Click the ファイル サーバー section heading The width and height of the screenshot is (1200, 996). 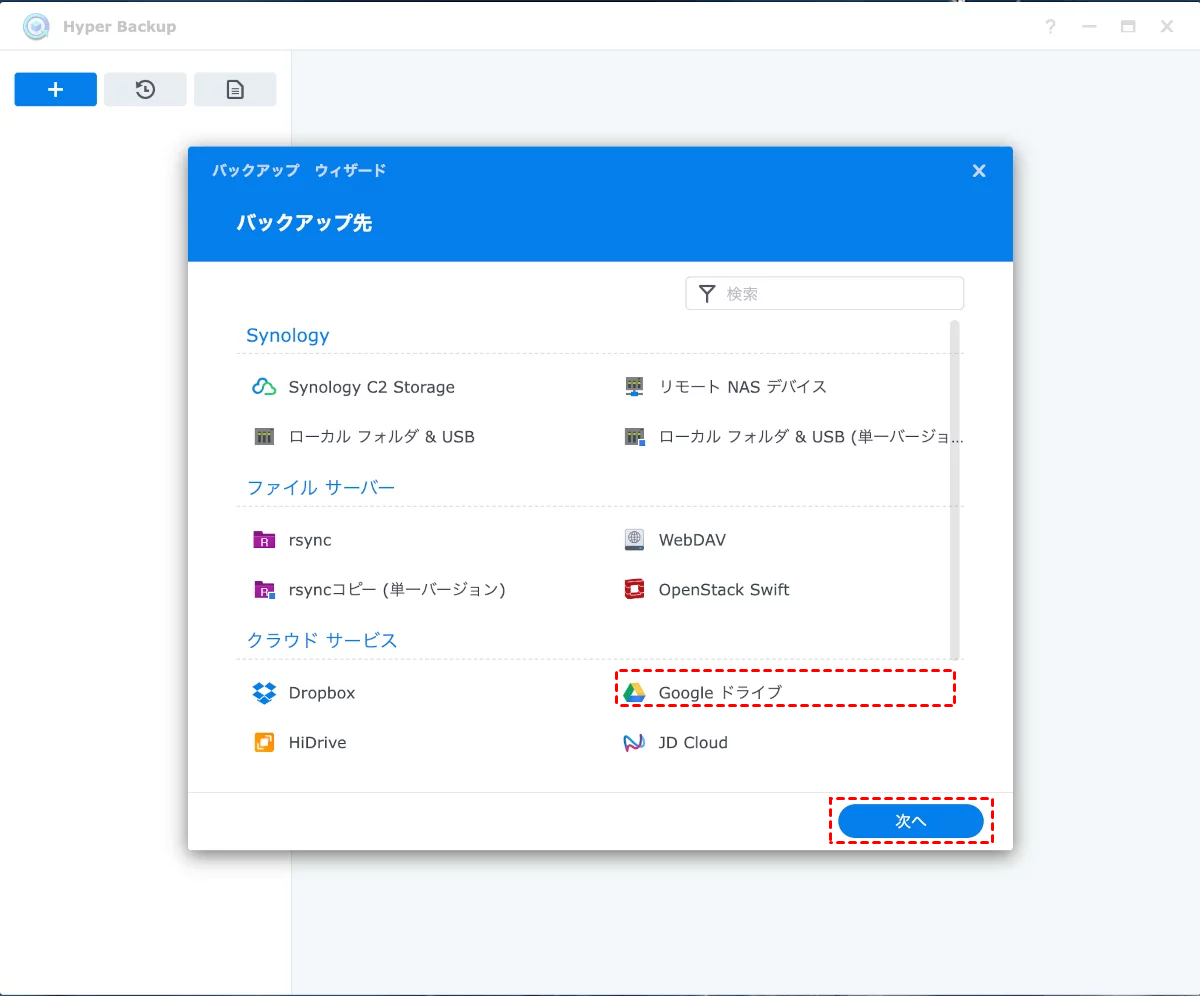click(321, 488)
